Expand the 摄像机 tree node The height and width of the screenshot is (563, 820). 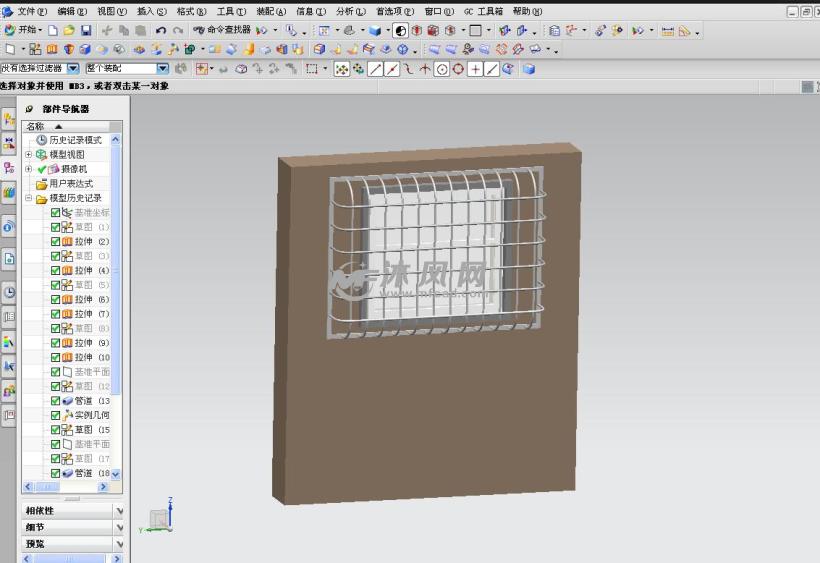(x=29, y=169)
